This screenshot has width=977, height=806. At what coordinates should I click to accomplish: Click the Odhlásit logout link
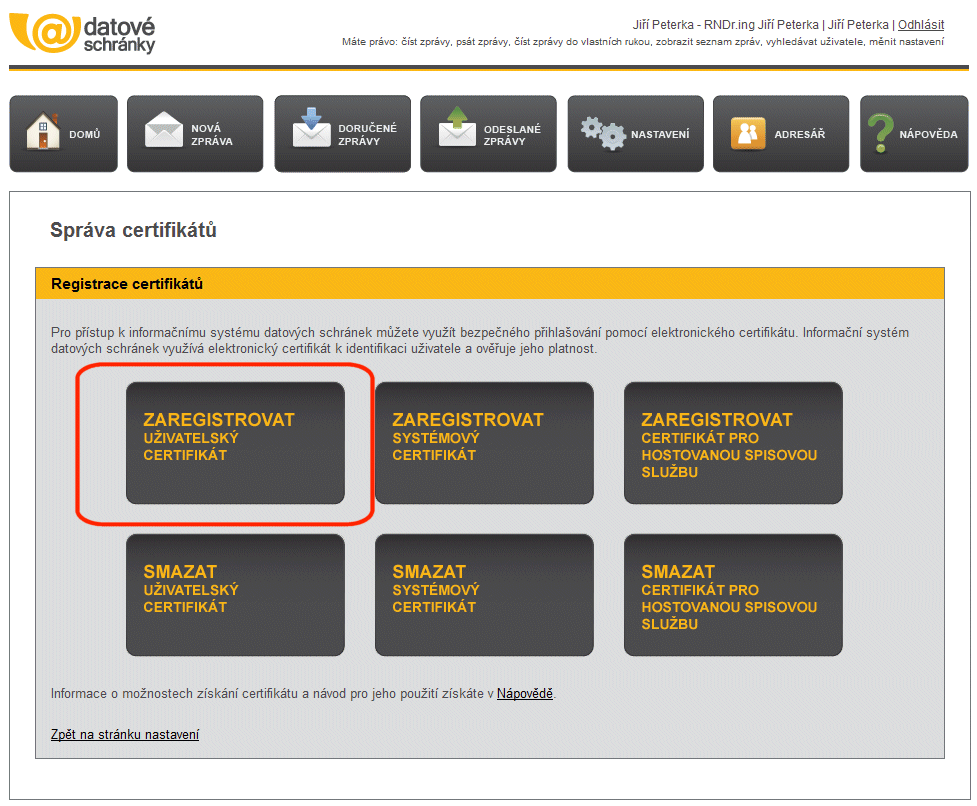click(920, 24)
